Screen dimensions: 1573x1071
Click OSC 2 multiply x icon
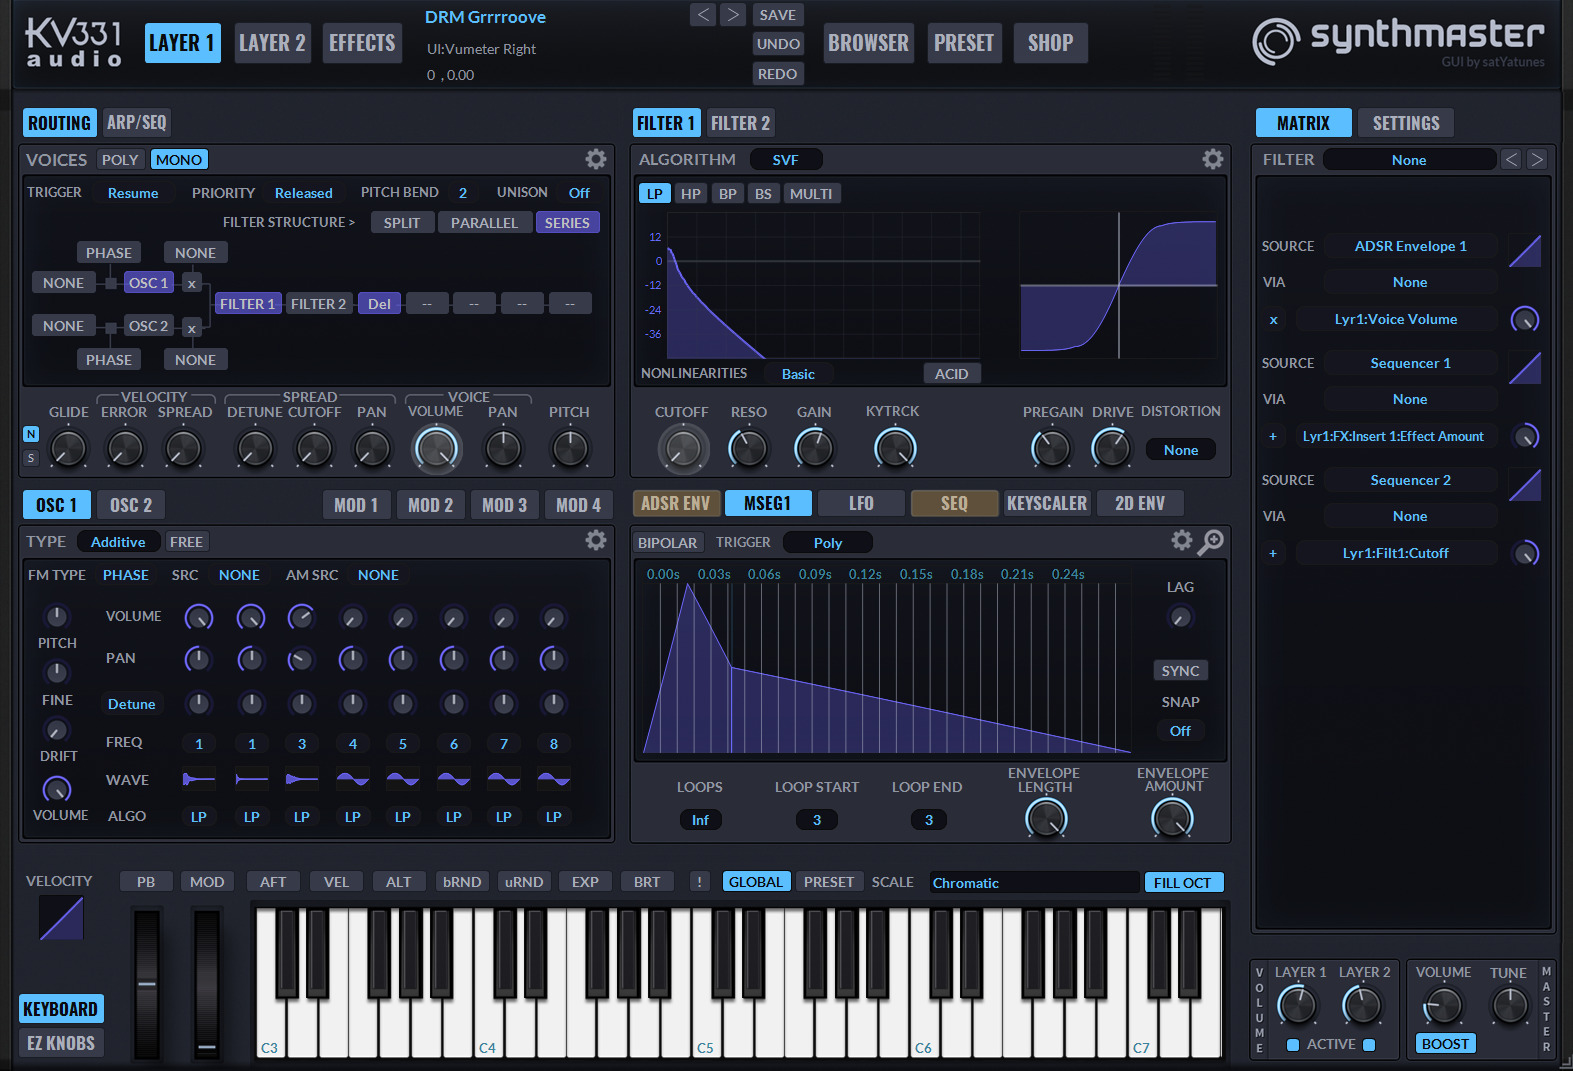[x=191, y=327]
